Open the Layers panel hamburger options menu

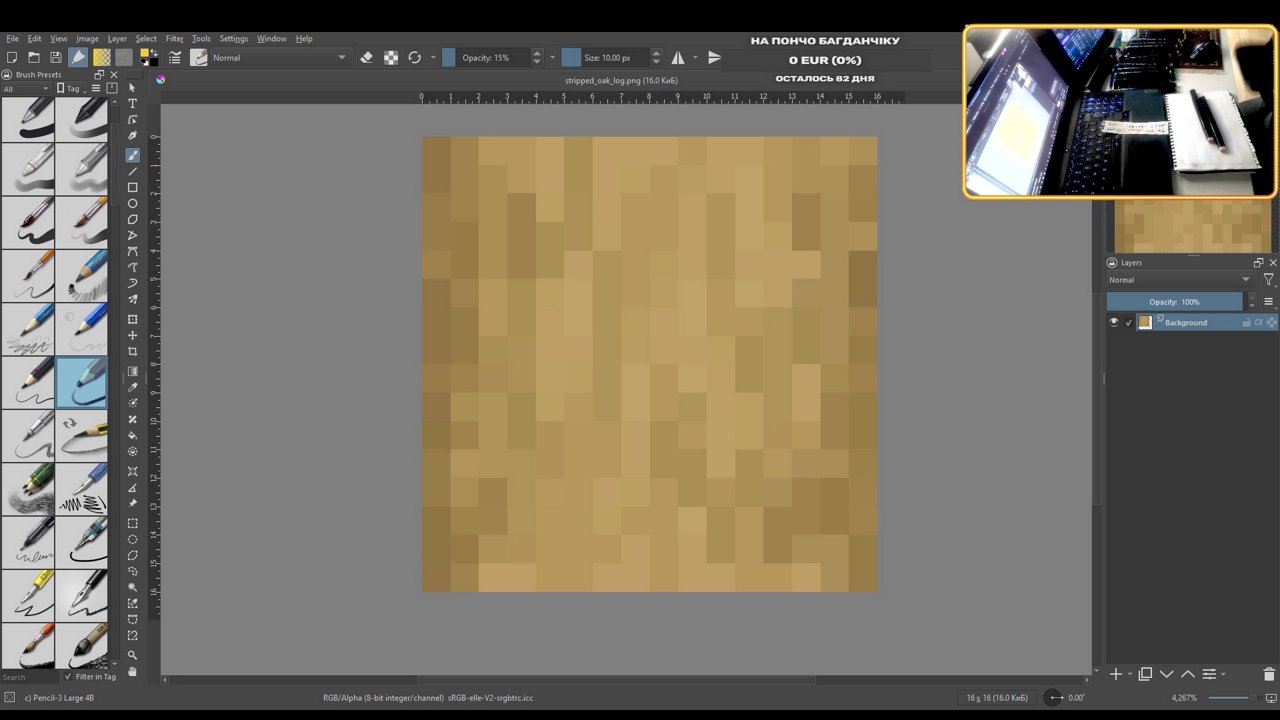coord(1269,302)
